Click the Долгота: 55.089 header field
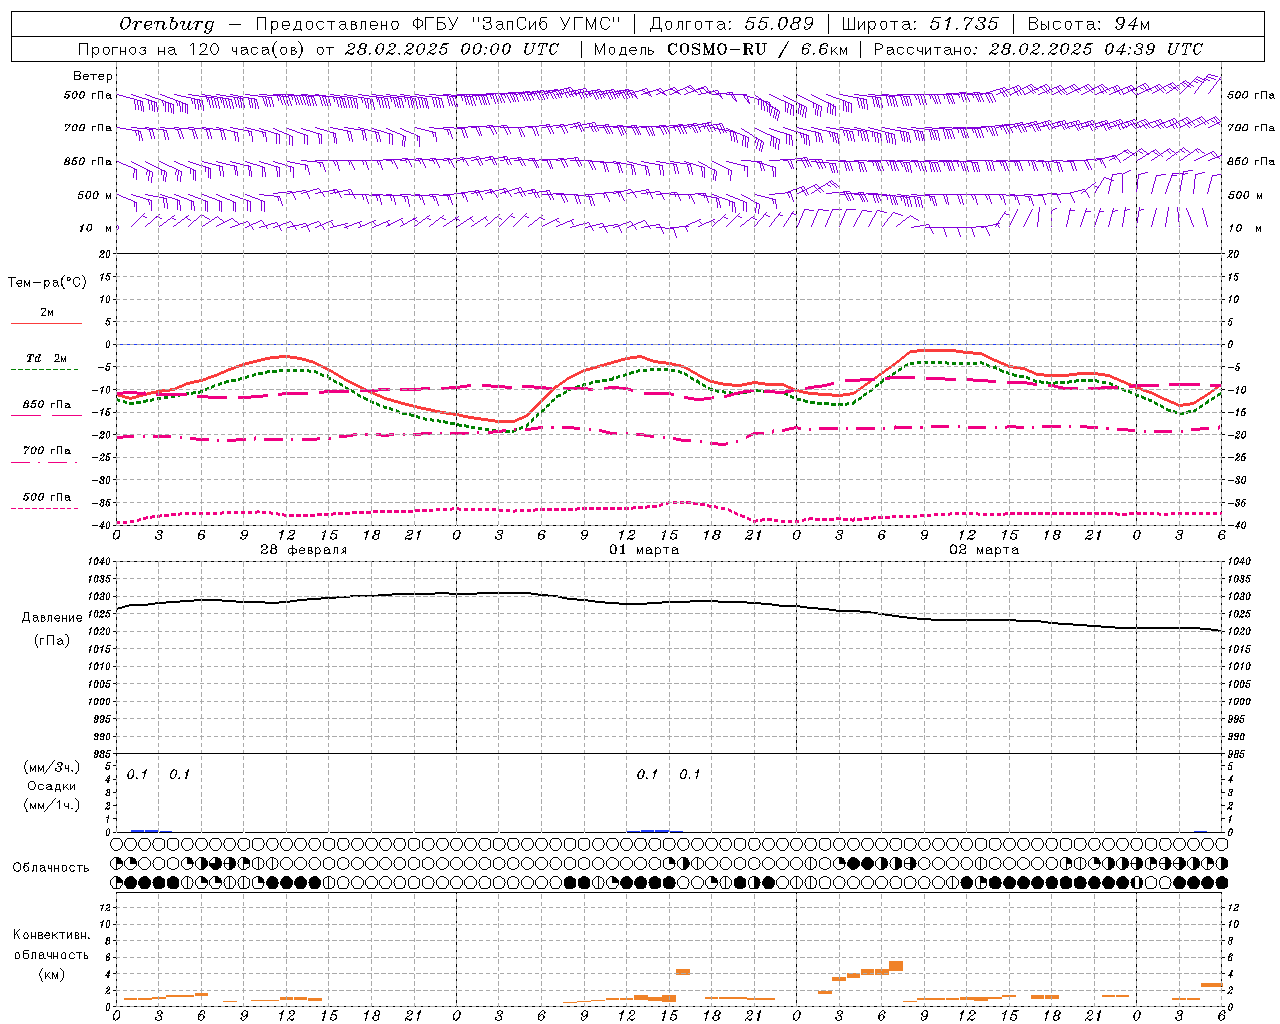 (732, 24)
